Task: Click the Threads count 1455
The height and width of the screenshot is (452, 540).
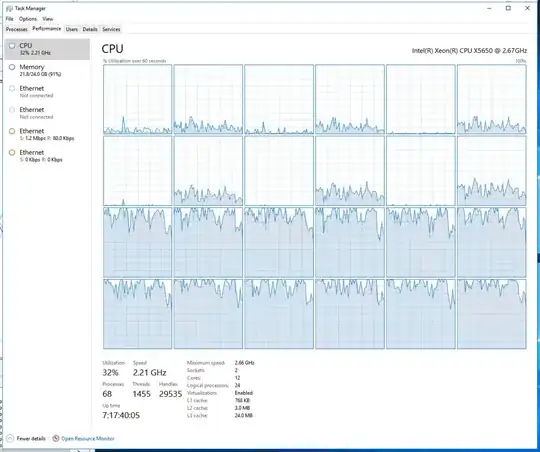Action: (x=142, y=394)
